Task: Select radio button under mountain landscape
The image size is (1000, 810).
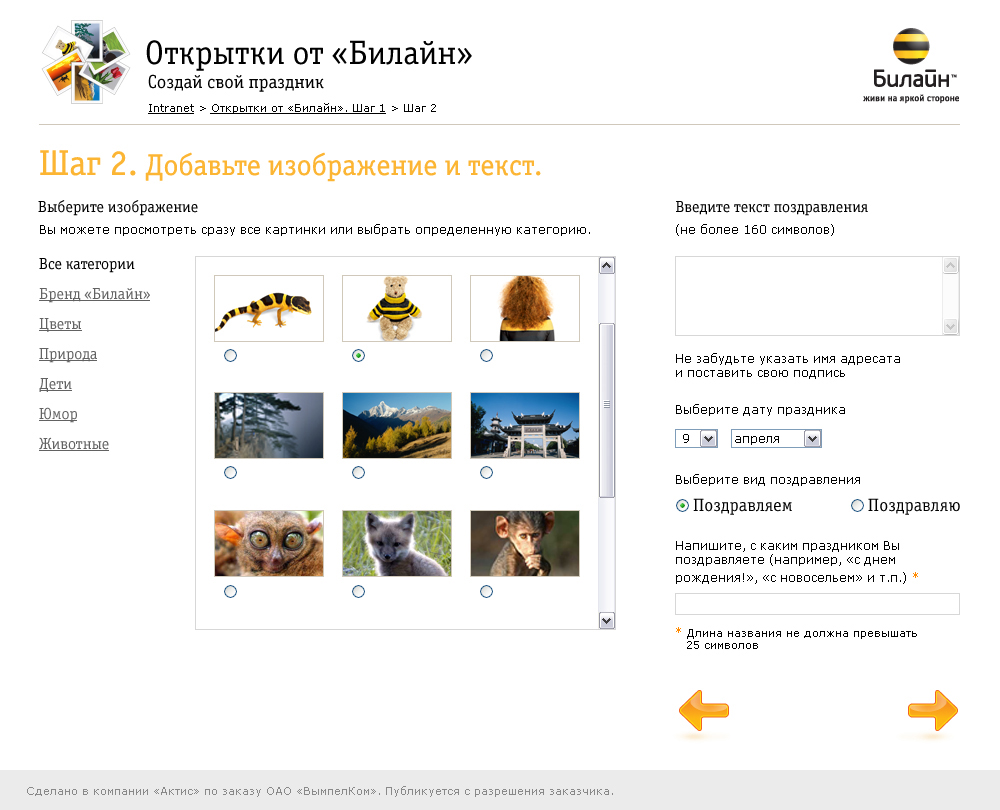Action: (x=359, y=472)
